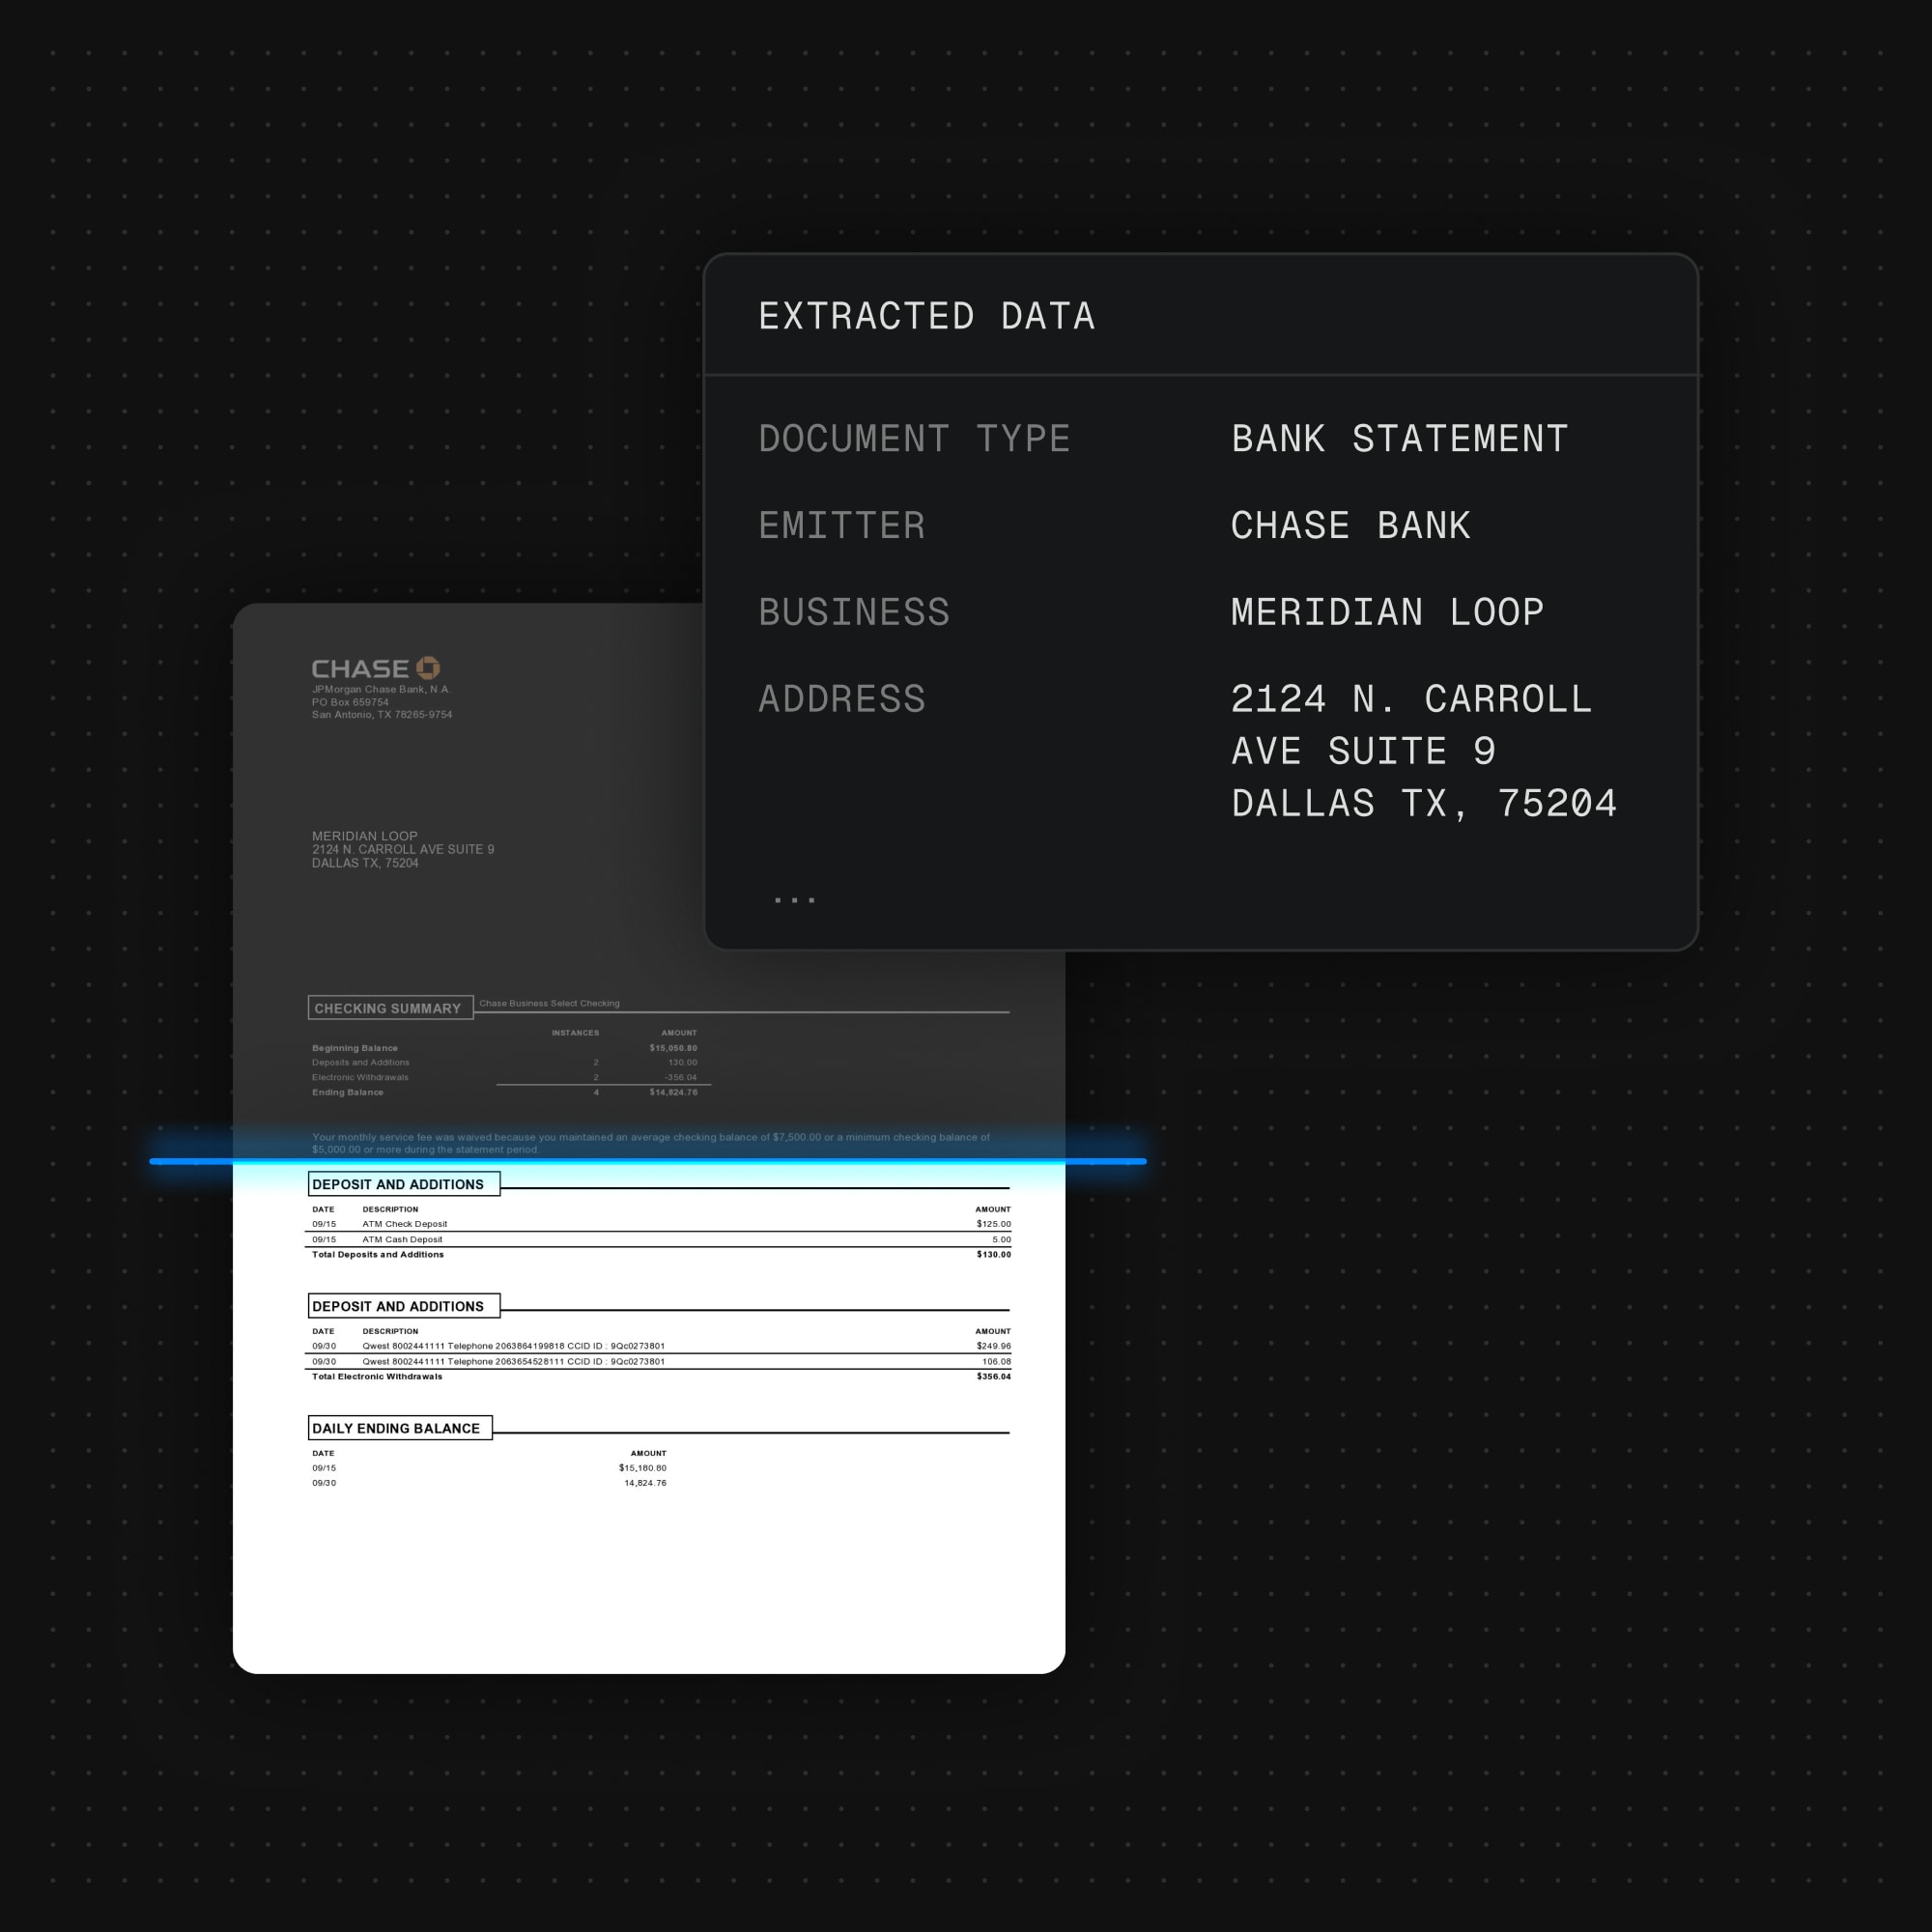Click the MERIDIAN LOOP business value
The height and width of the screenshot is (1932, 1932).
[x=1387, y=612]
